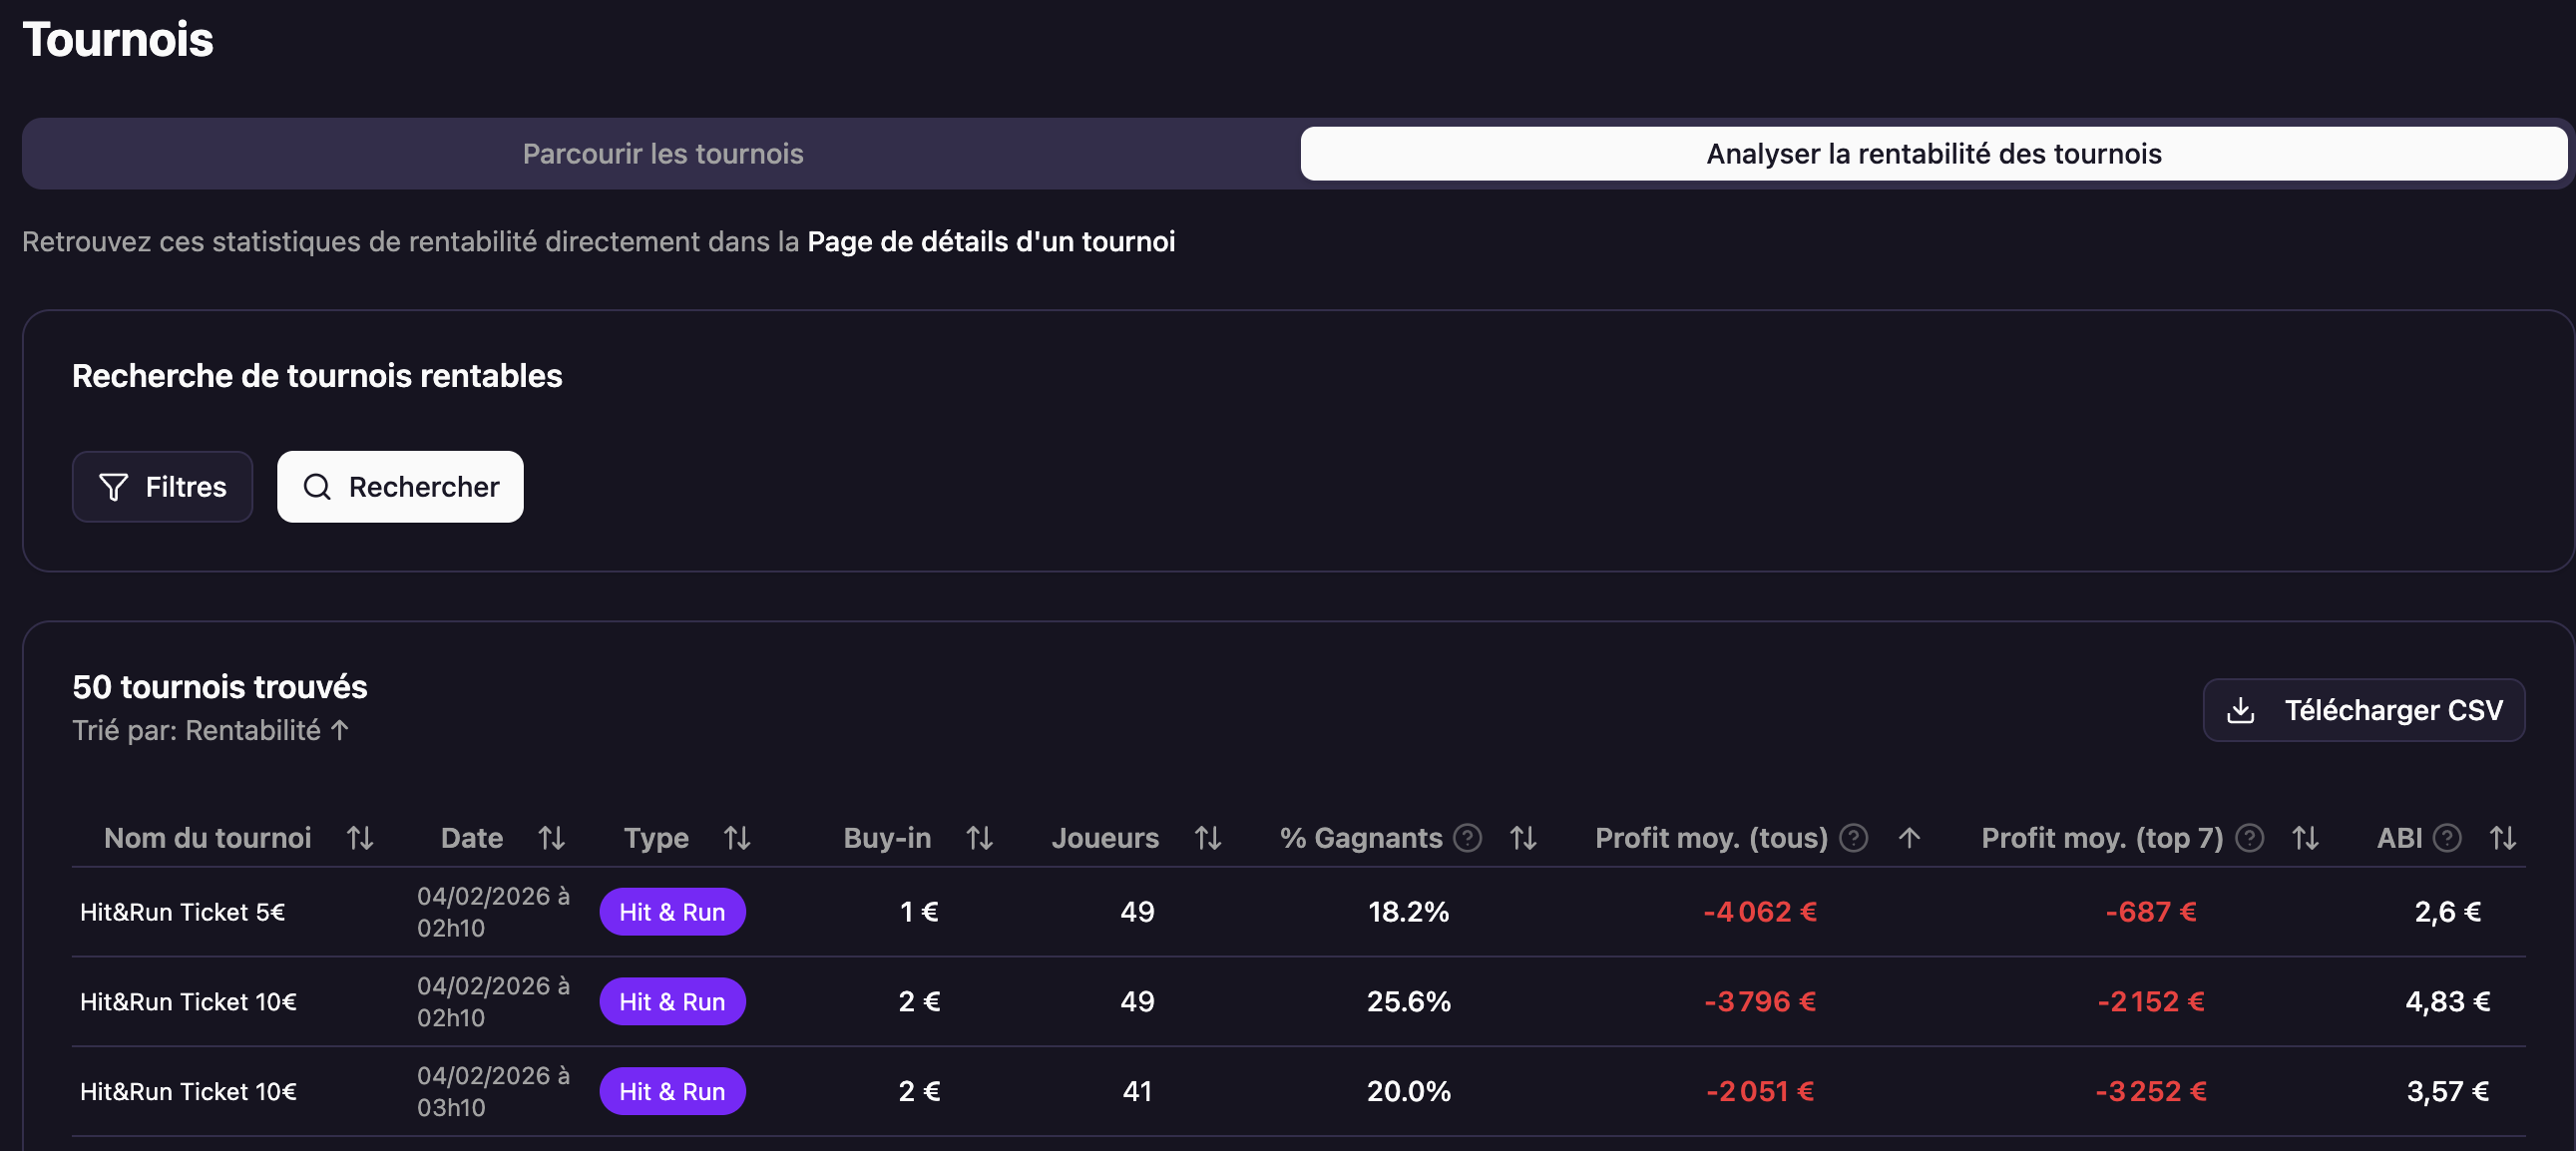Download results with Télécharger CSV
Screen dimensions: 2576x1151
click(2363, 710)
